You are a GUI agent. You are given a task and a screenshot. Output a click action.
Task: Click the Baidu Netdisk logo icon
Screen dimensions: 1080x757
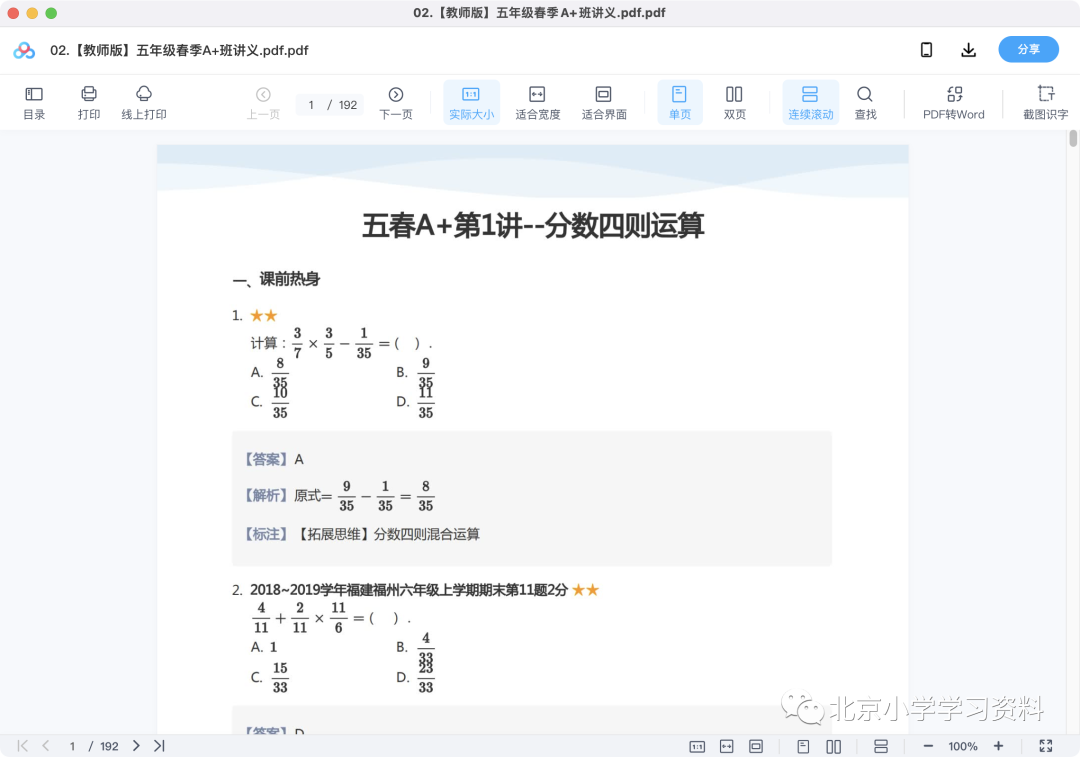coord(24,50)
